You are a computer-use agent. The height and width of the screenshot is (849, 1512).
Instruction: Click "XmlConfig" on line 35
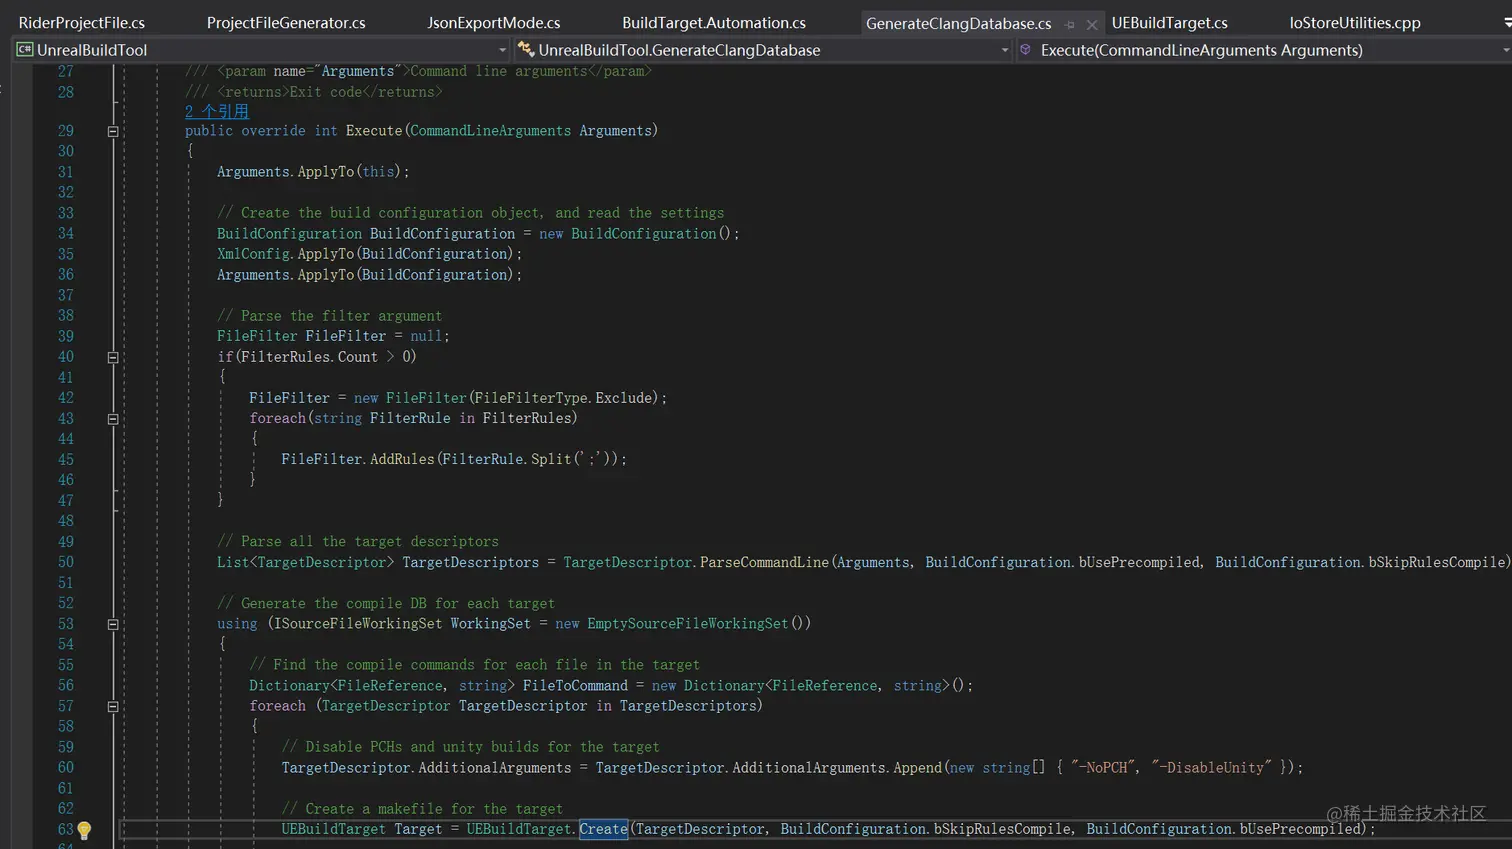253,254
